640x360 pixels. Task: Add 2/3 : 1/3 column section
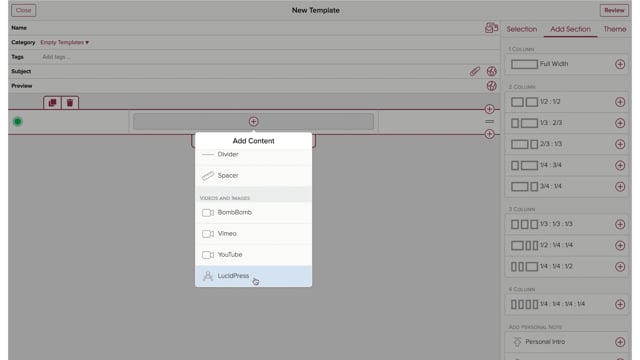point(620,144)
